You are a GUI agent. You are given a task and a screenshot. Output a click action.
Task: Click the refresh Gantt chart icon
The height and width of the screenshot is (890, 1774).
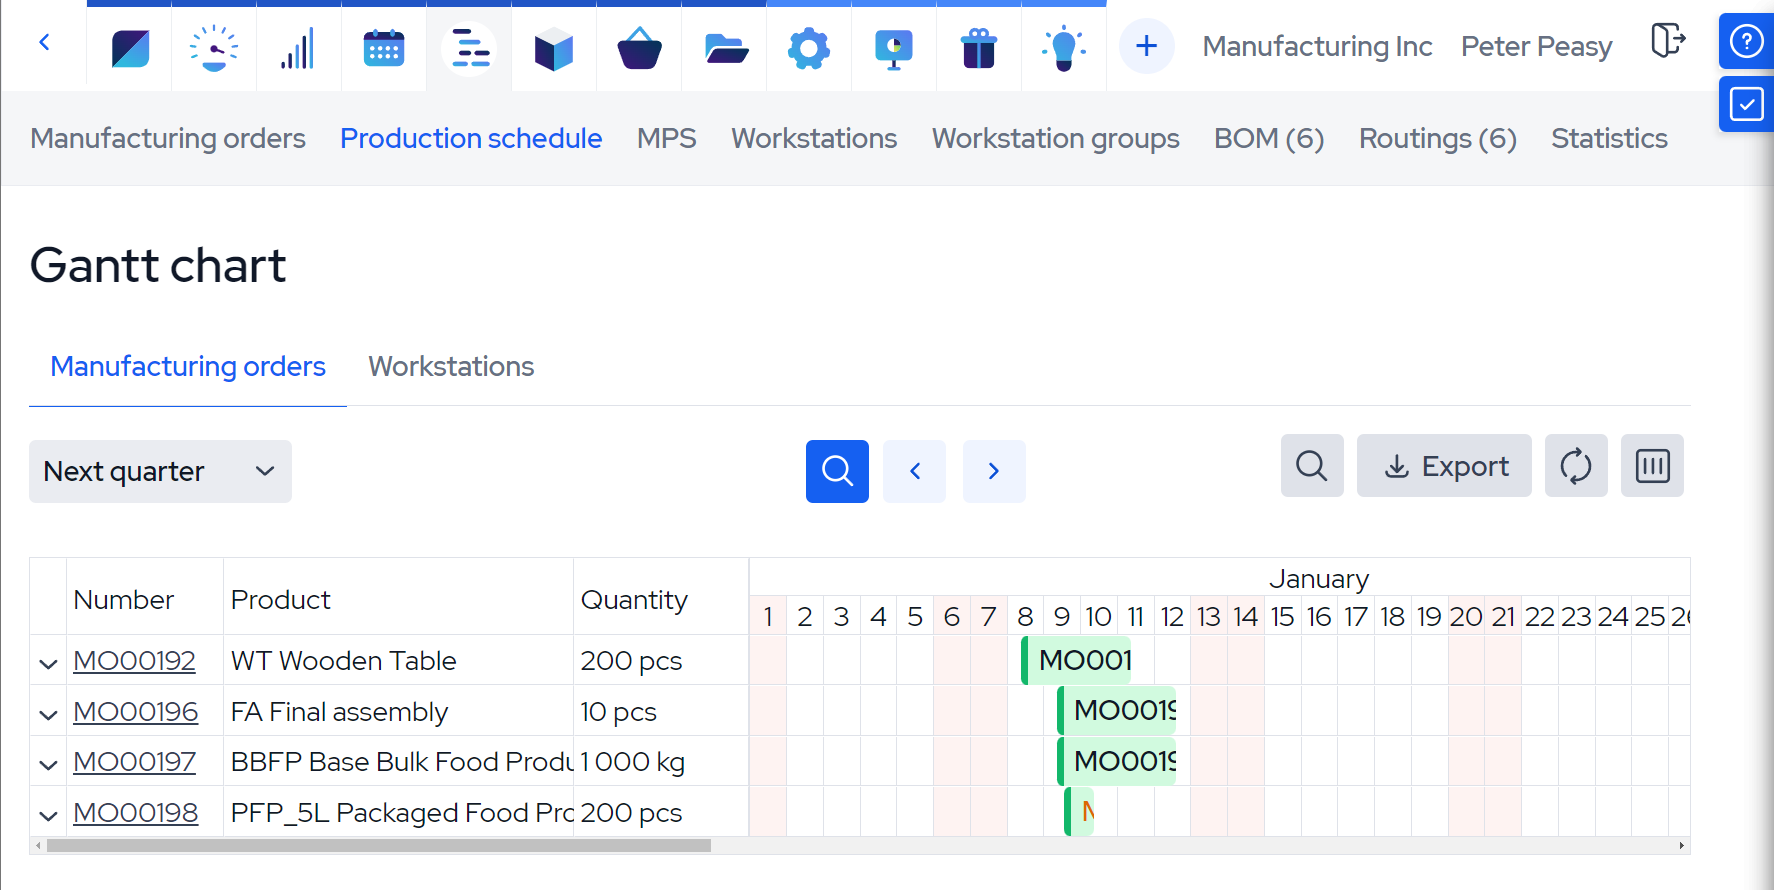(x=1575, y=466)
